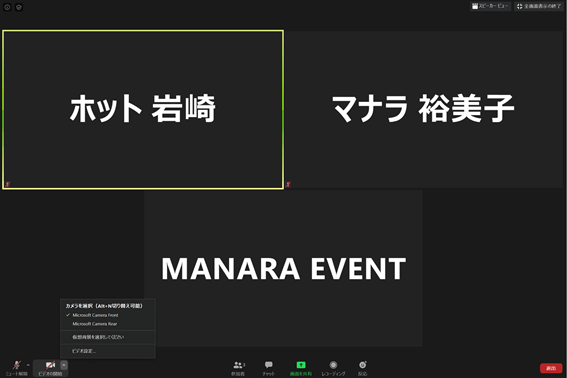Start recording with the Recording icon

(x=333, y=365)
